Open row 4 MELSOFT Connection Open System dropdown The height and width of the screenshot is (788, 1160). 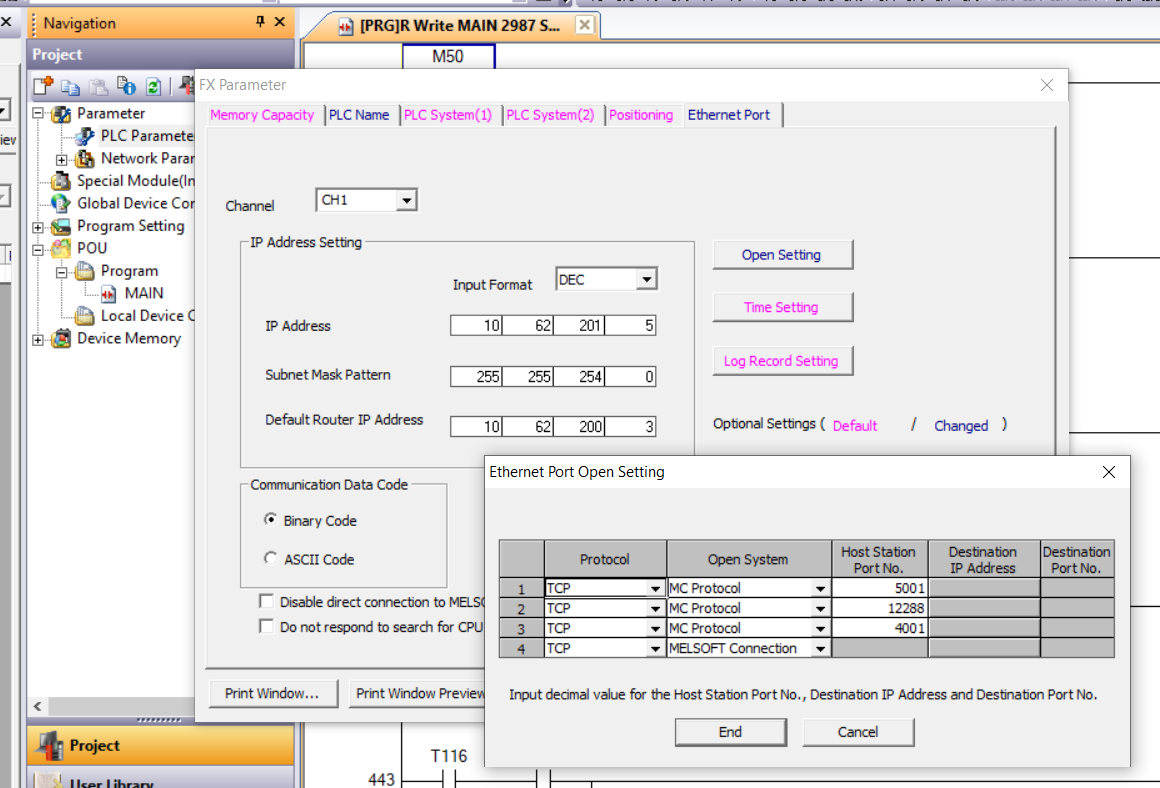pyautogui.click(x=821, y=649)
